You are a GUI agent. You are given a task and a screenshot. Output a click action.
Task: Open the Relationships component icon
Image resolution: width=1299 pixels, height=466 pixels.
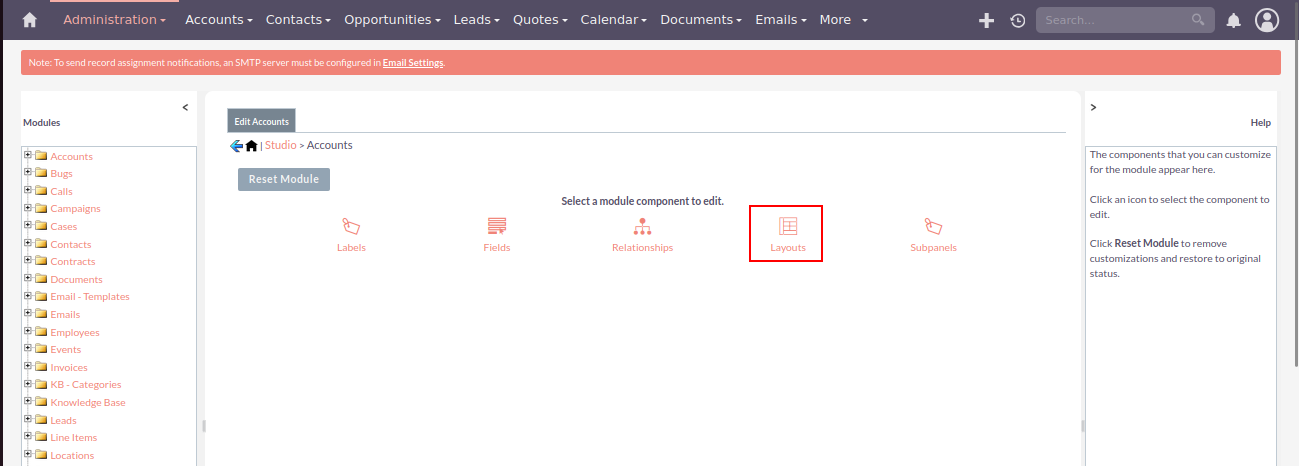[642, 227]
